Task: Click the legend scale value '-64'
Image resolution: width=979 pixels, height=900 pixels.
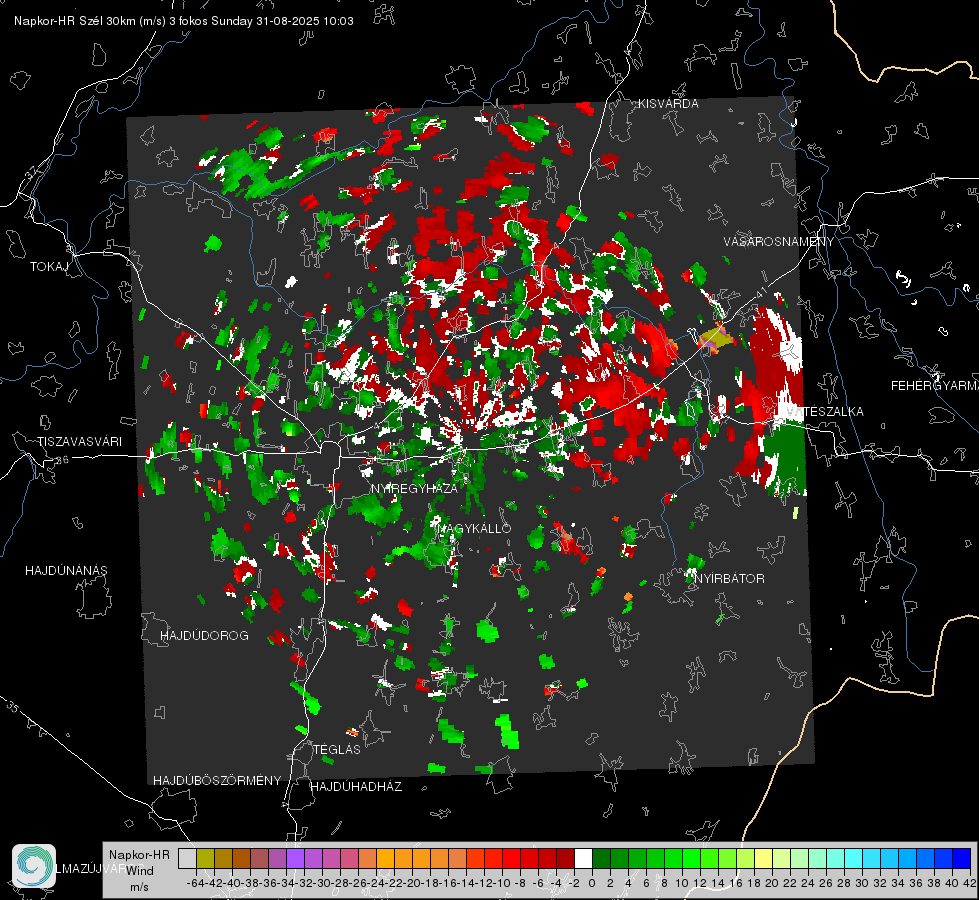Action: (x=196, y=884)
